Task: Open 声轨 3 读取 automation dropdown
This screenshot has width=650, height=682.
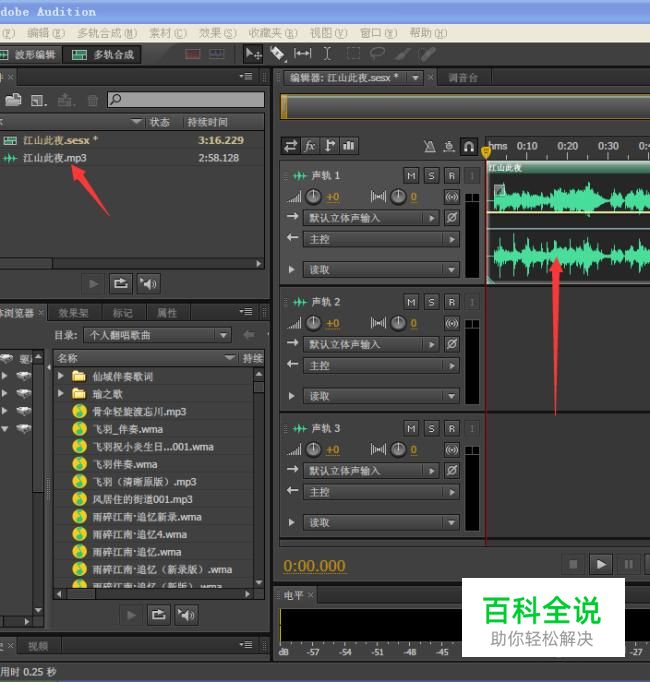Action: pos(381,523)
